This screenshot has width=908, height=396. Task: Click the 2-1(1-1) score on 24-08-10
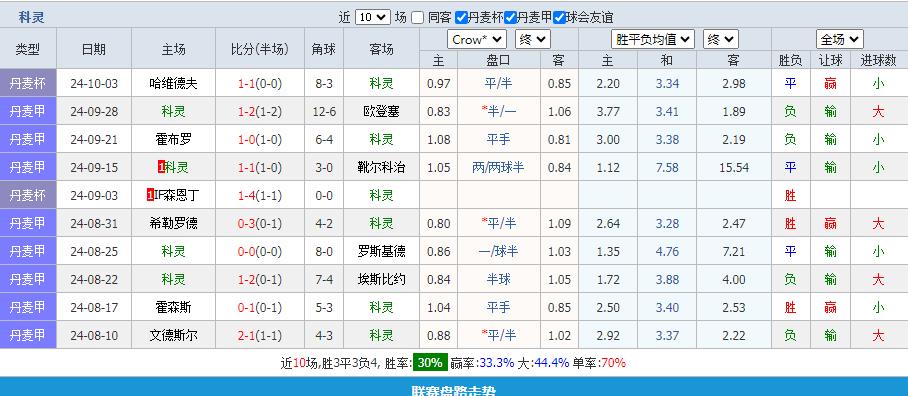pos(259,335)
